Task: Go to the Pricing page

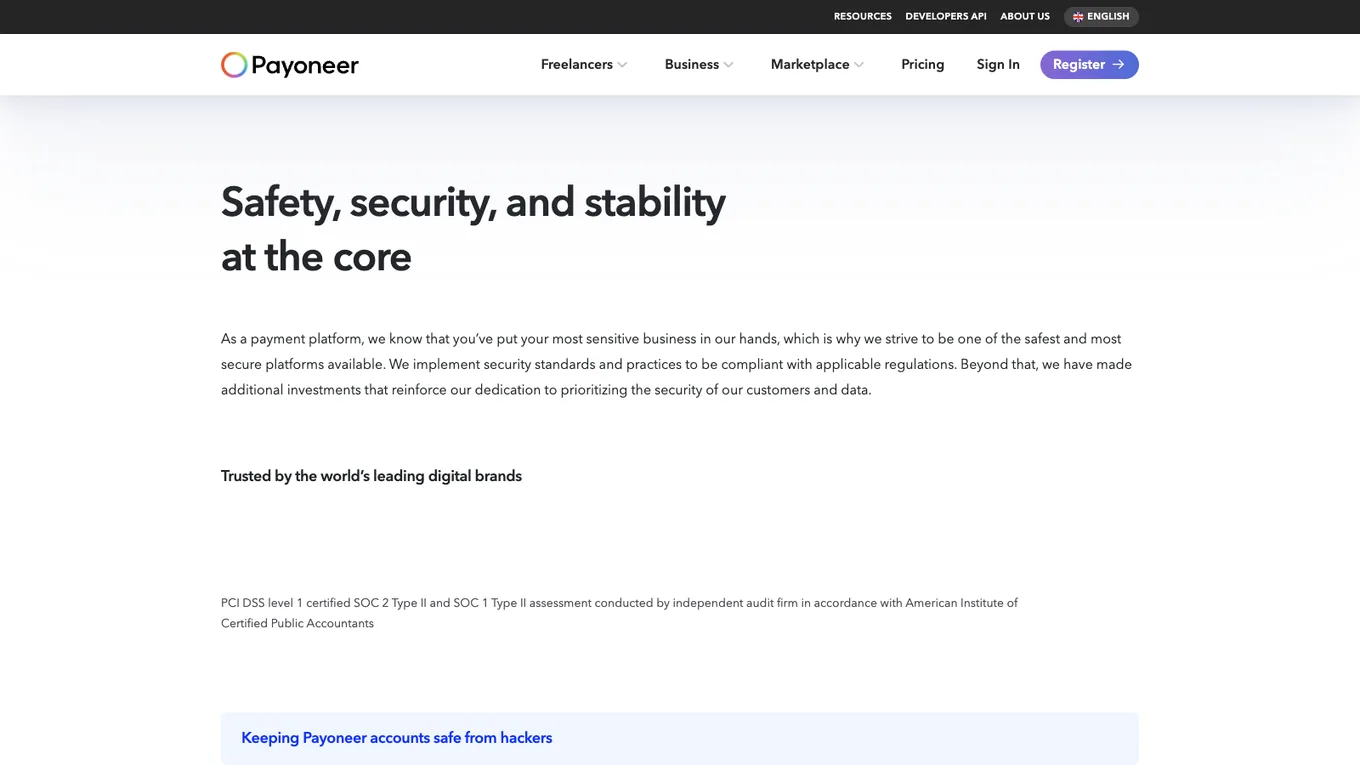Action: click(922, 65)
